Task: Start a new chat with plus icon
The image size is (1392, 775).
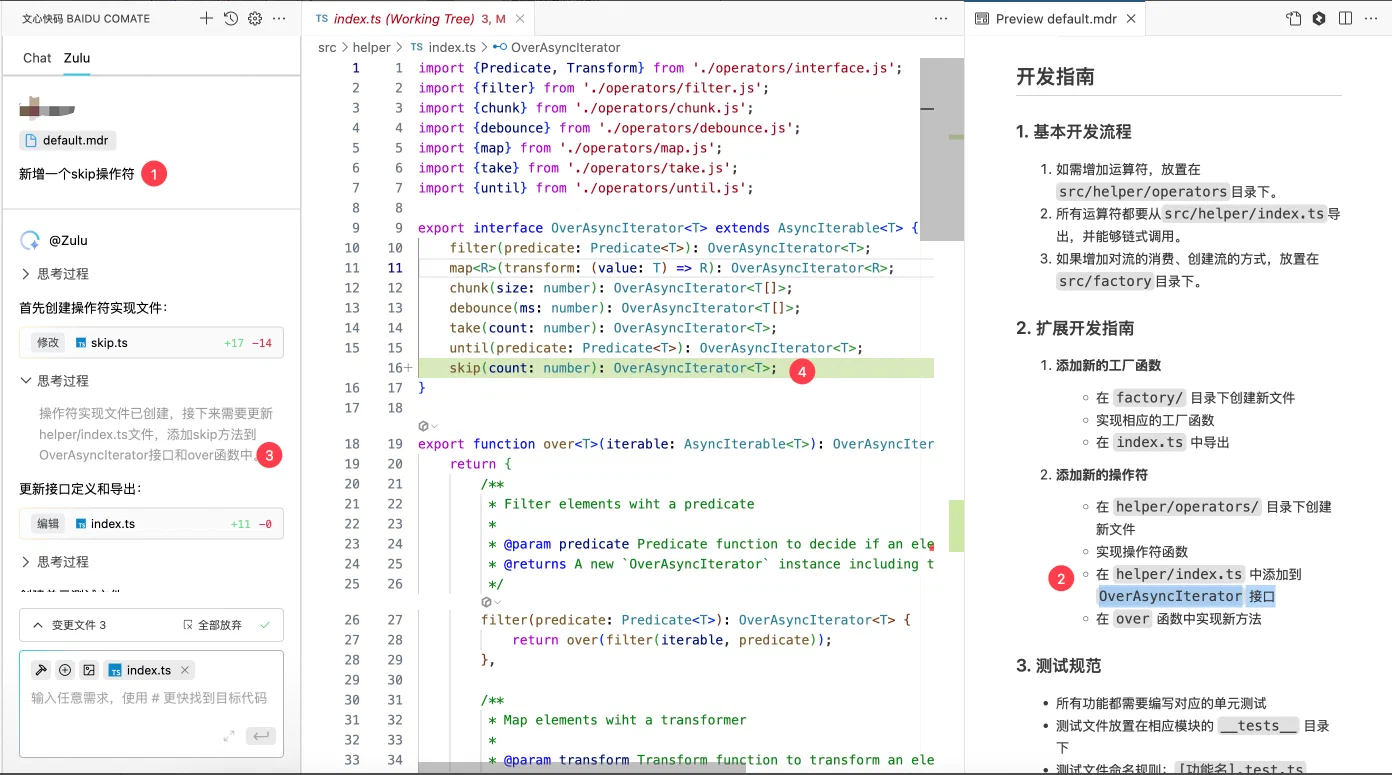Action: [x=206, y=18]
